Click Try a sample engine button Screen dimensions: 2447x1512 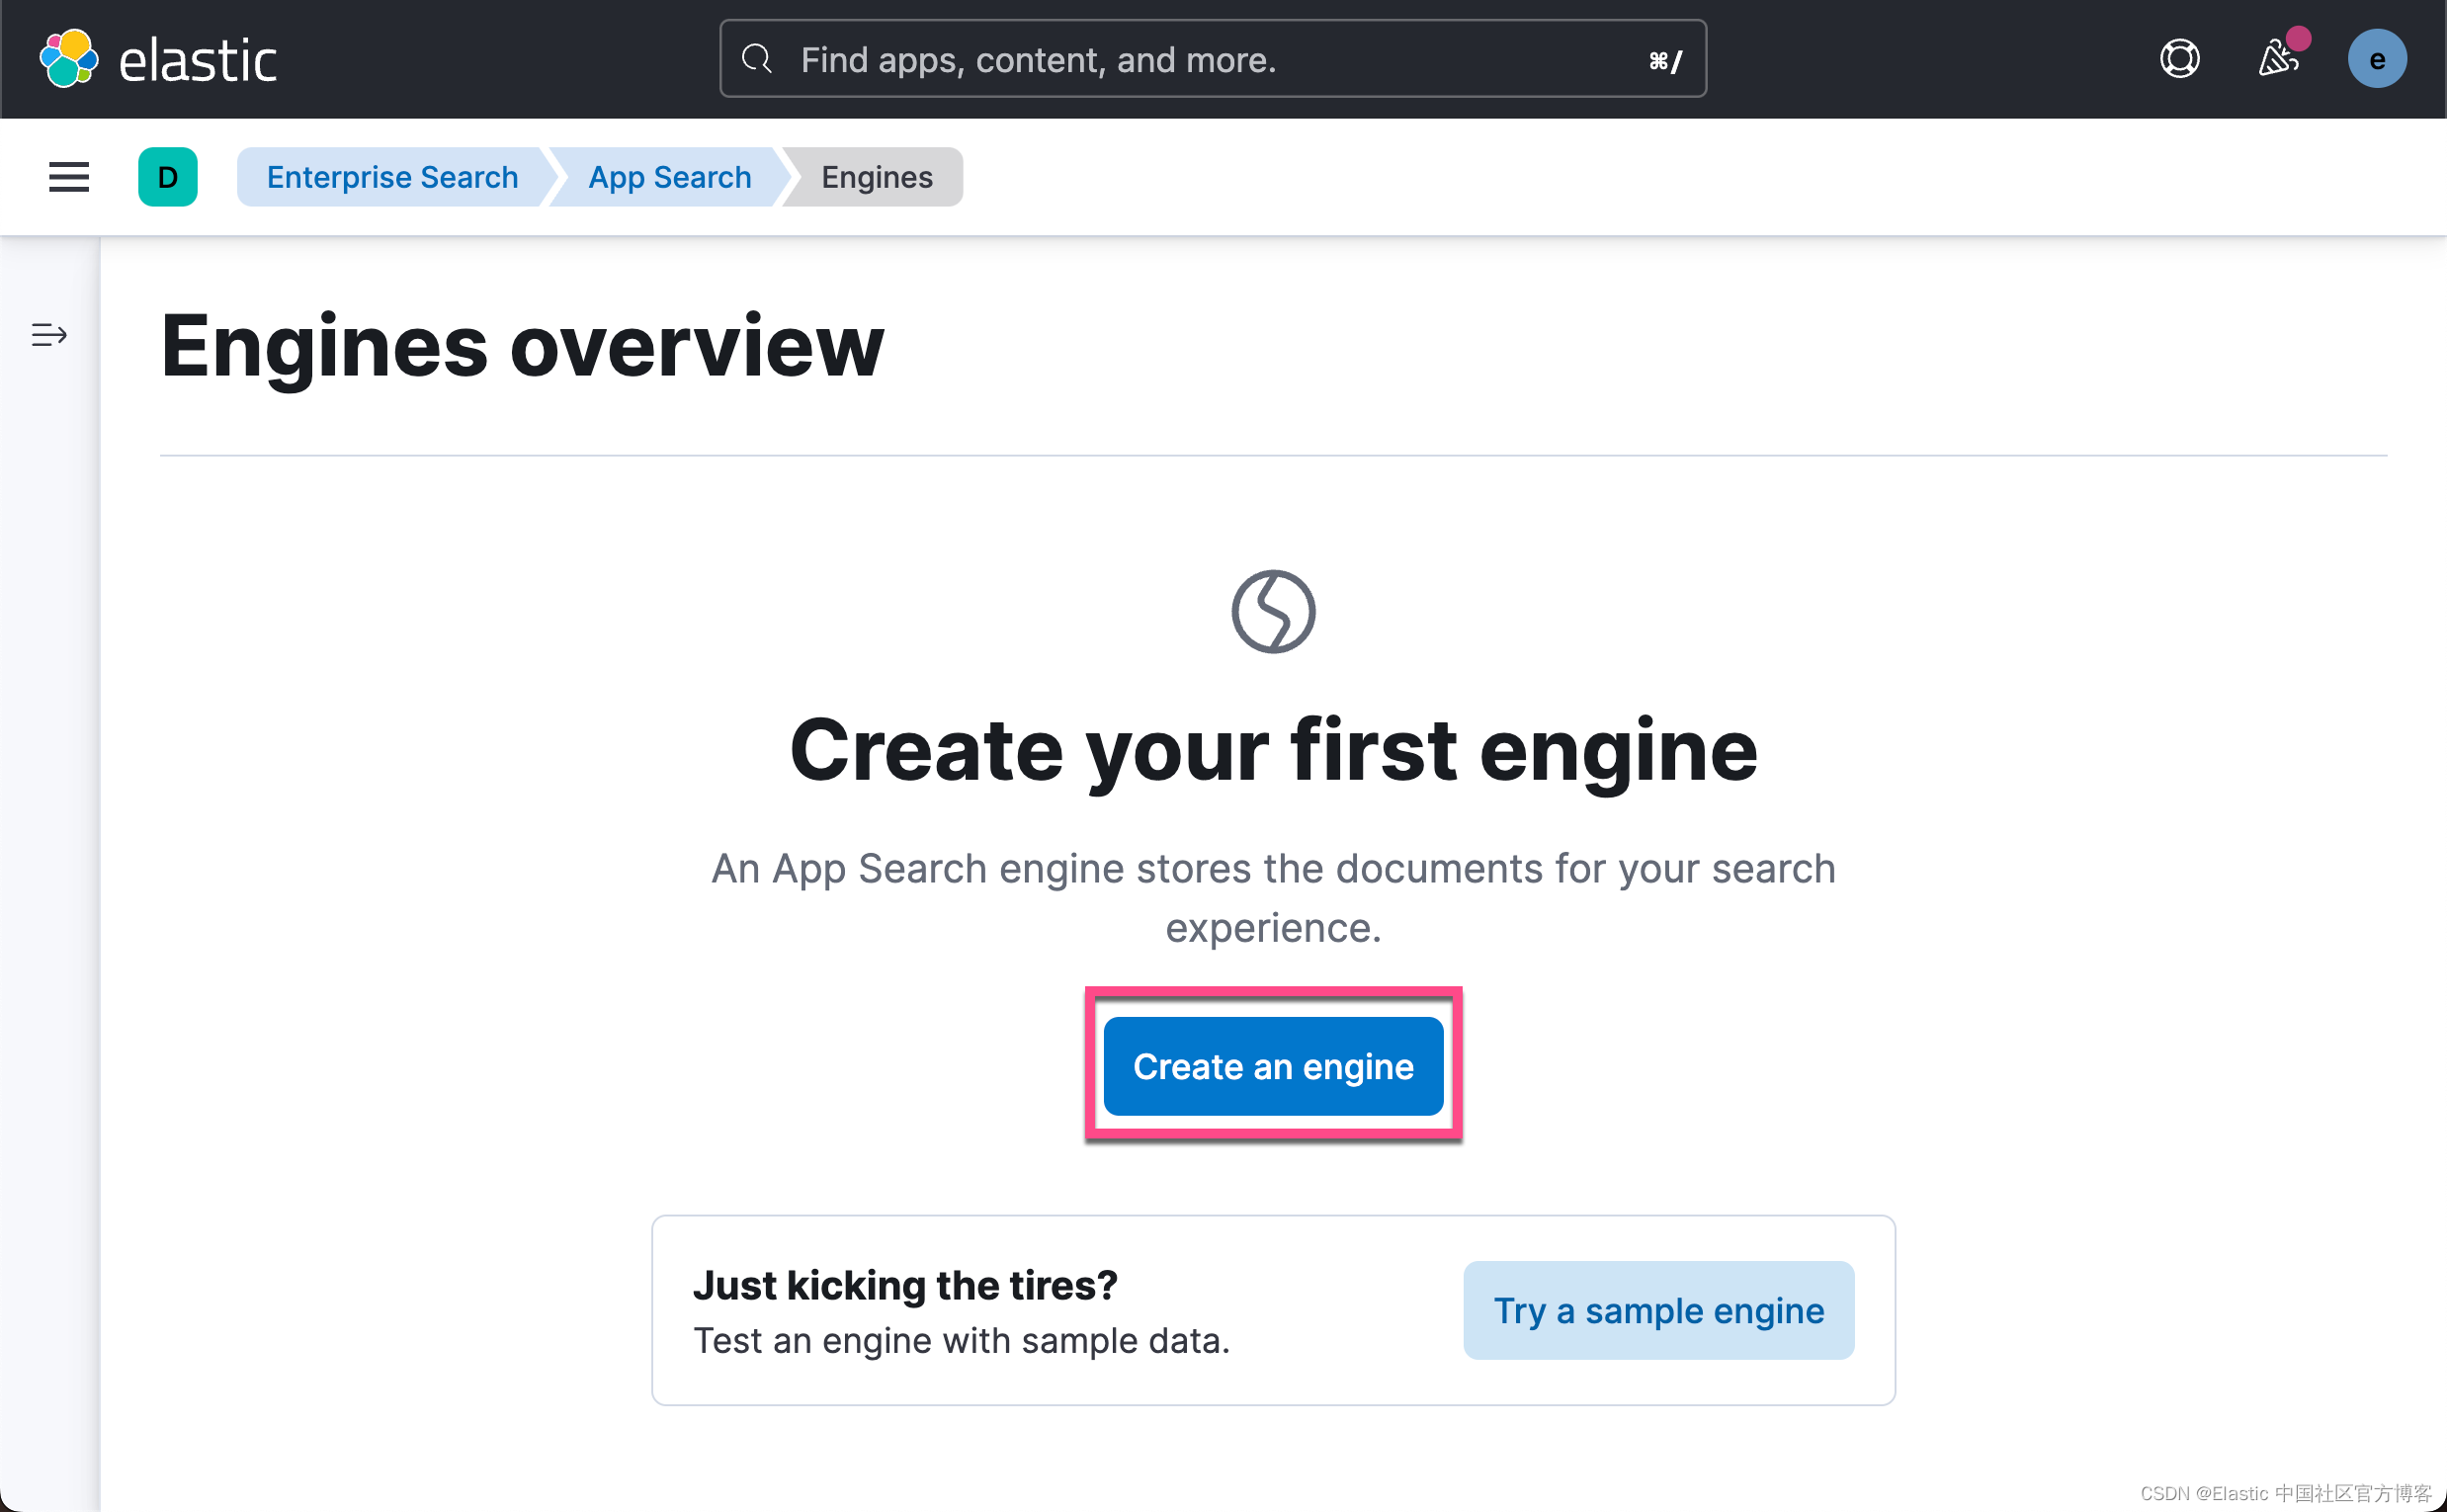pyautogui.click(x=1658, y=1310)
